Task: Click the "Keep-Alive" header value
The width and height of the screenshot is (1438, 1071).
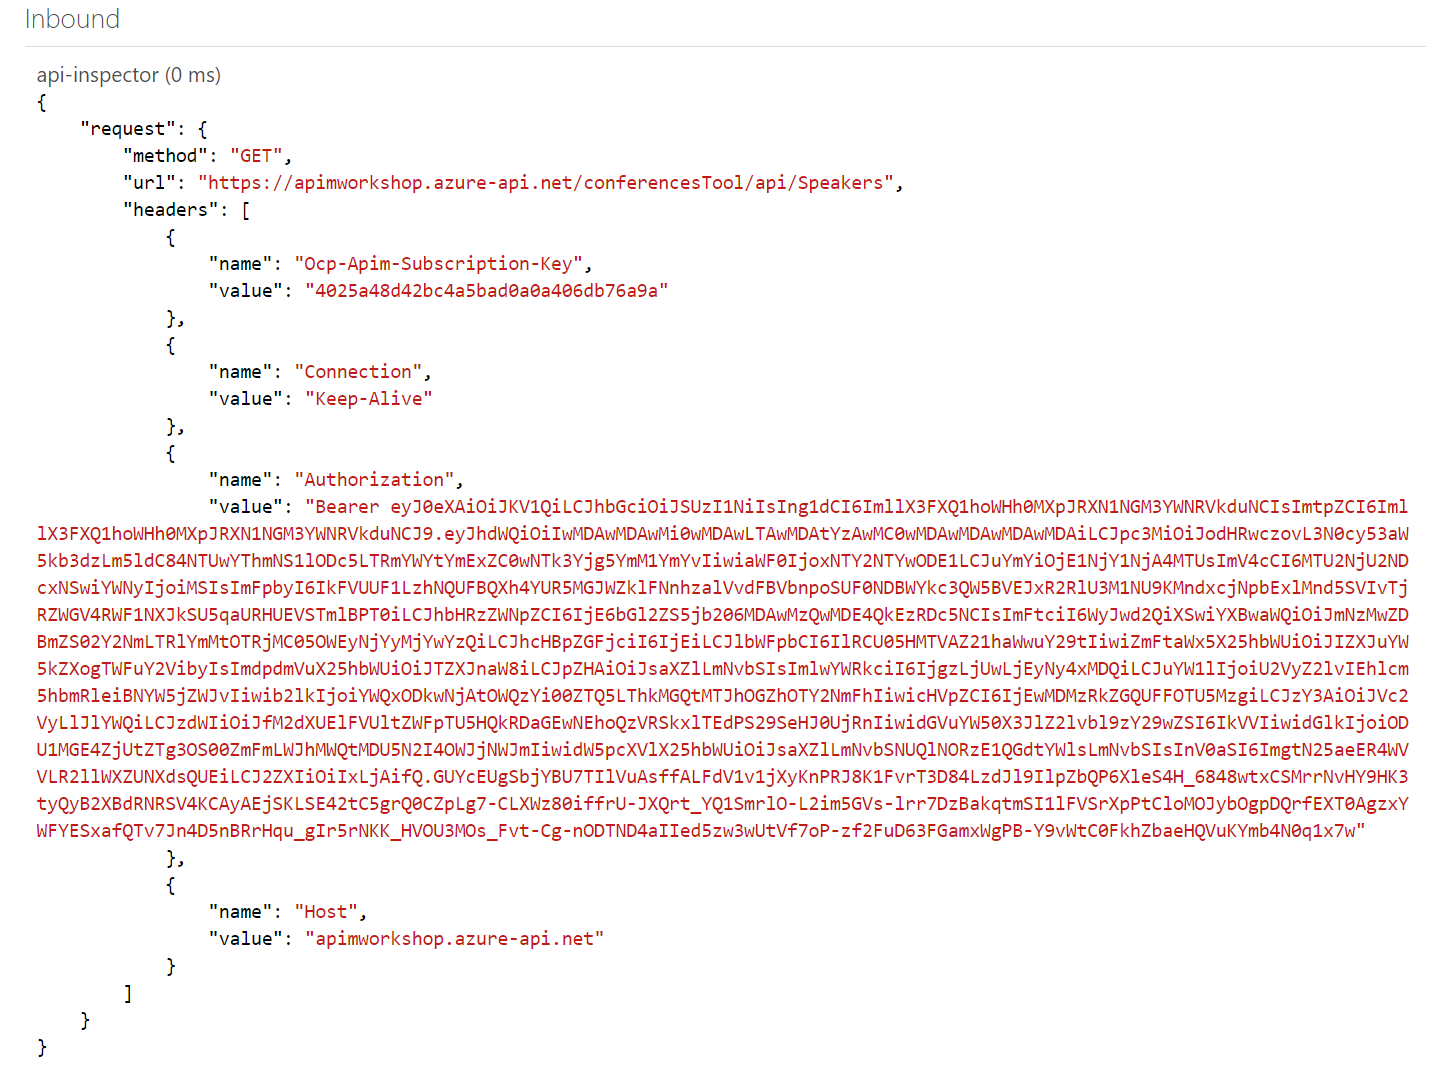Action: click(368, 399)
